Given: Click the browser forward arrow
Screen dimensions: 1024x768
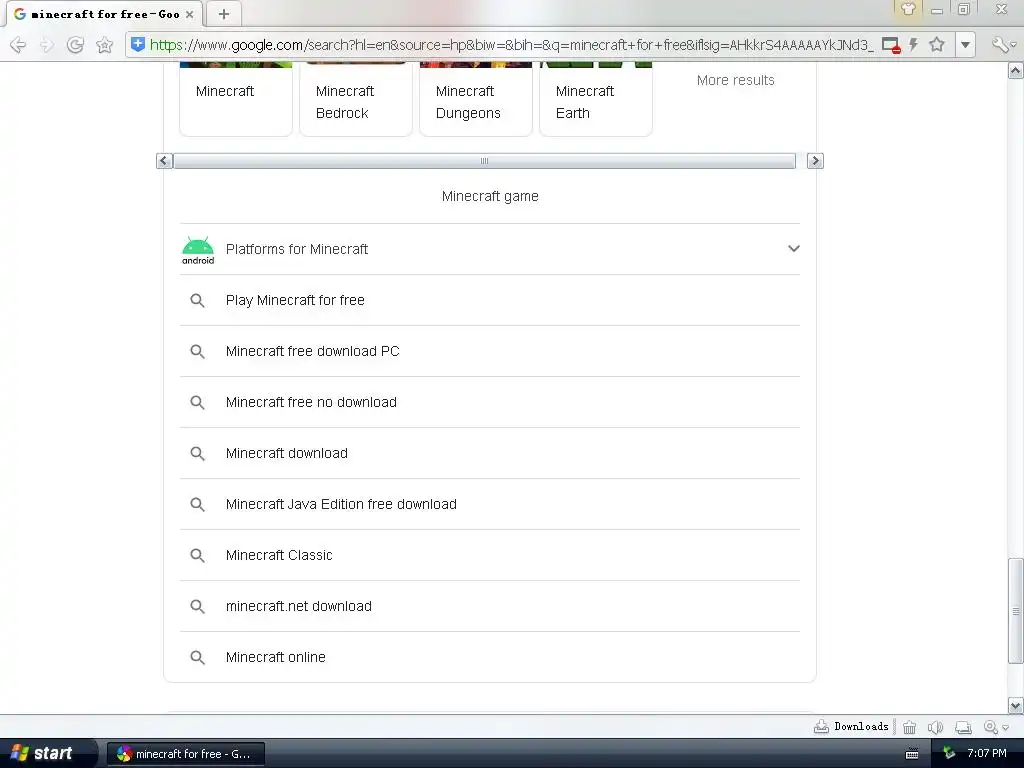Looking at the screenshot, I should click(46, 44).
